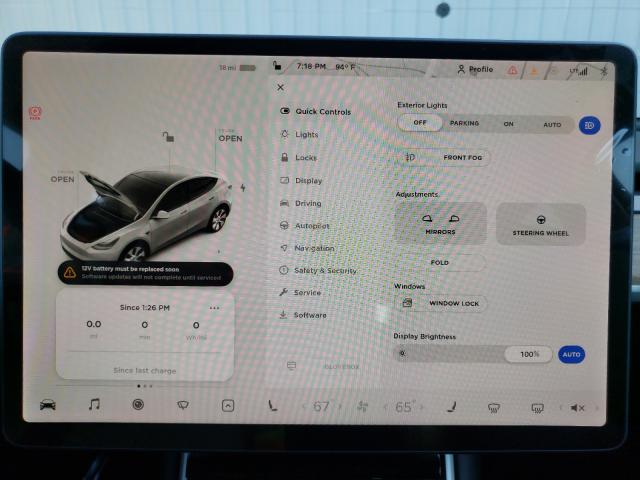This screenshot has height=480, width=640.
Task: Open the Lights menu
Action: [x=299, y=134]
